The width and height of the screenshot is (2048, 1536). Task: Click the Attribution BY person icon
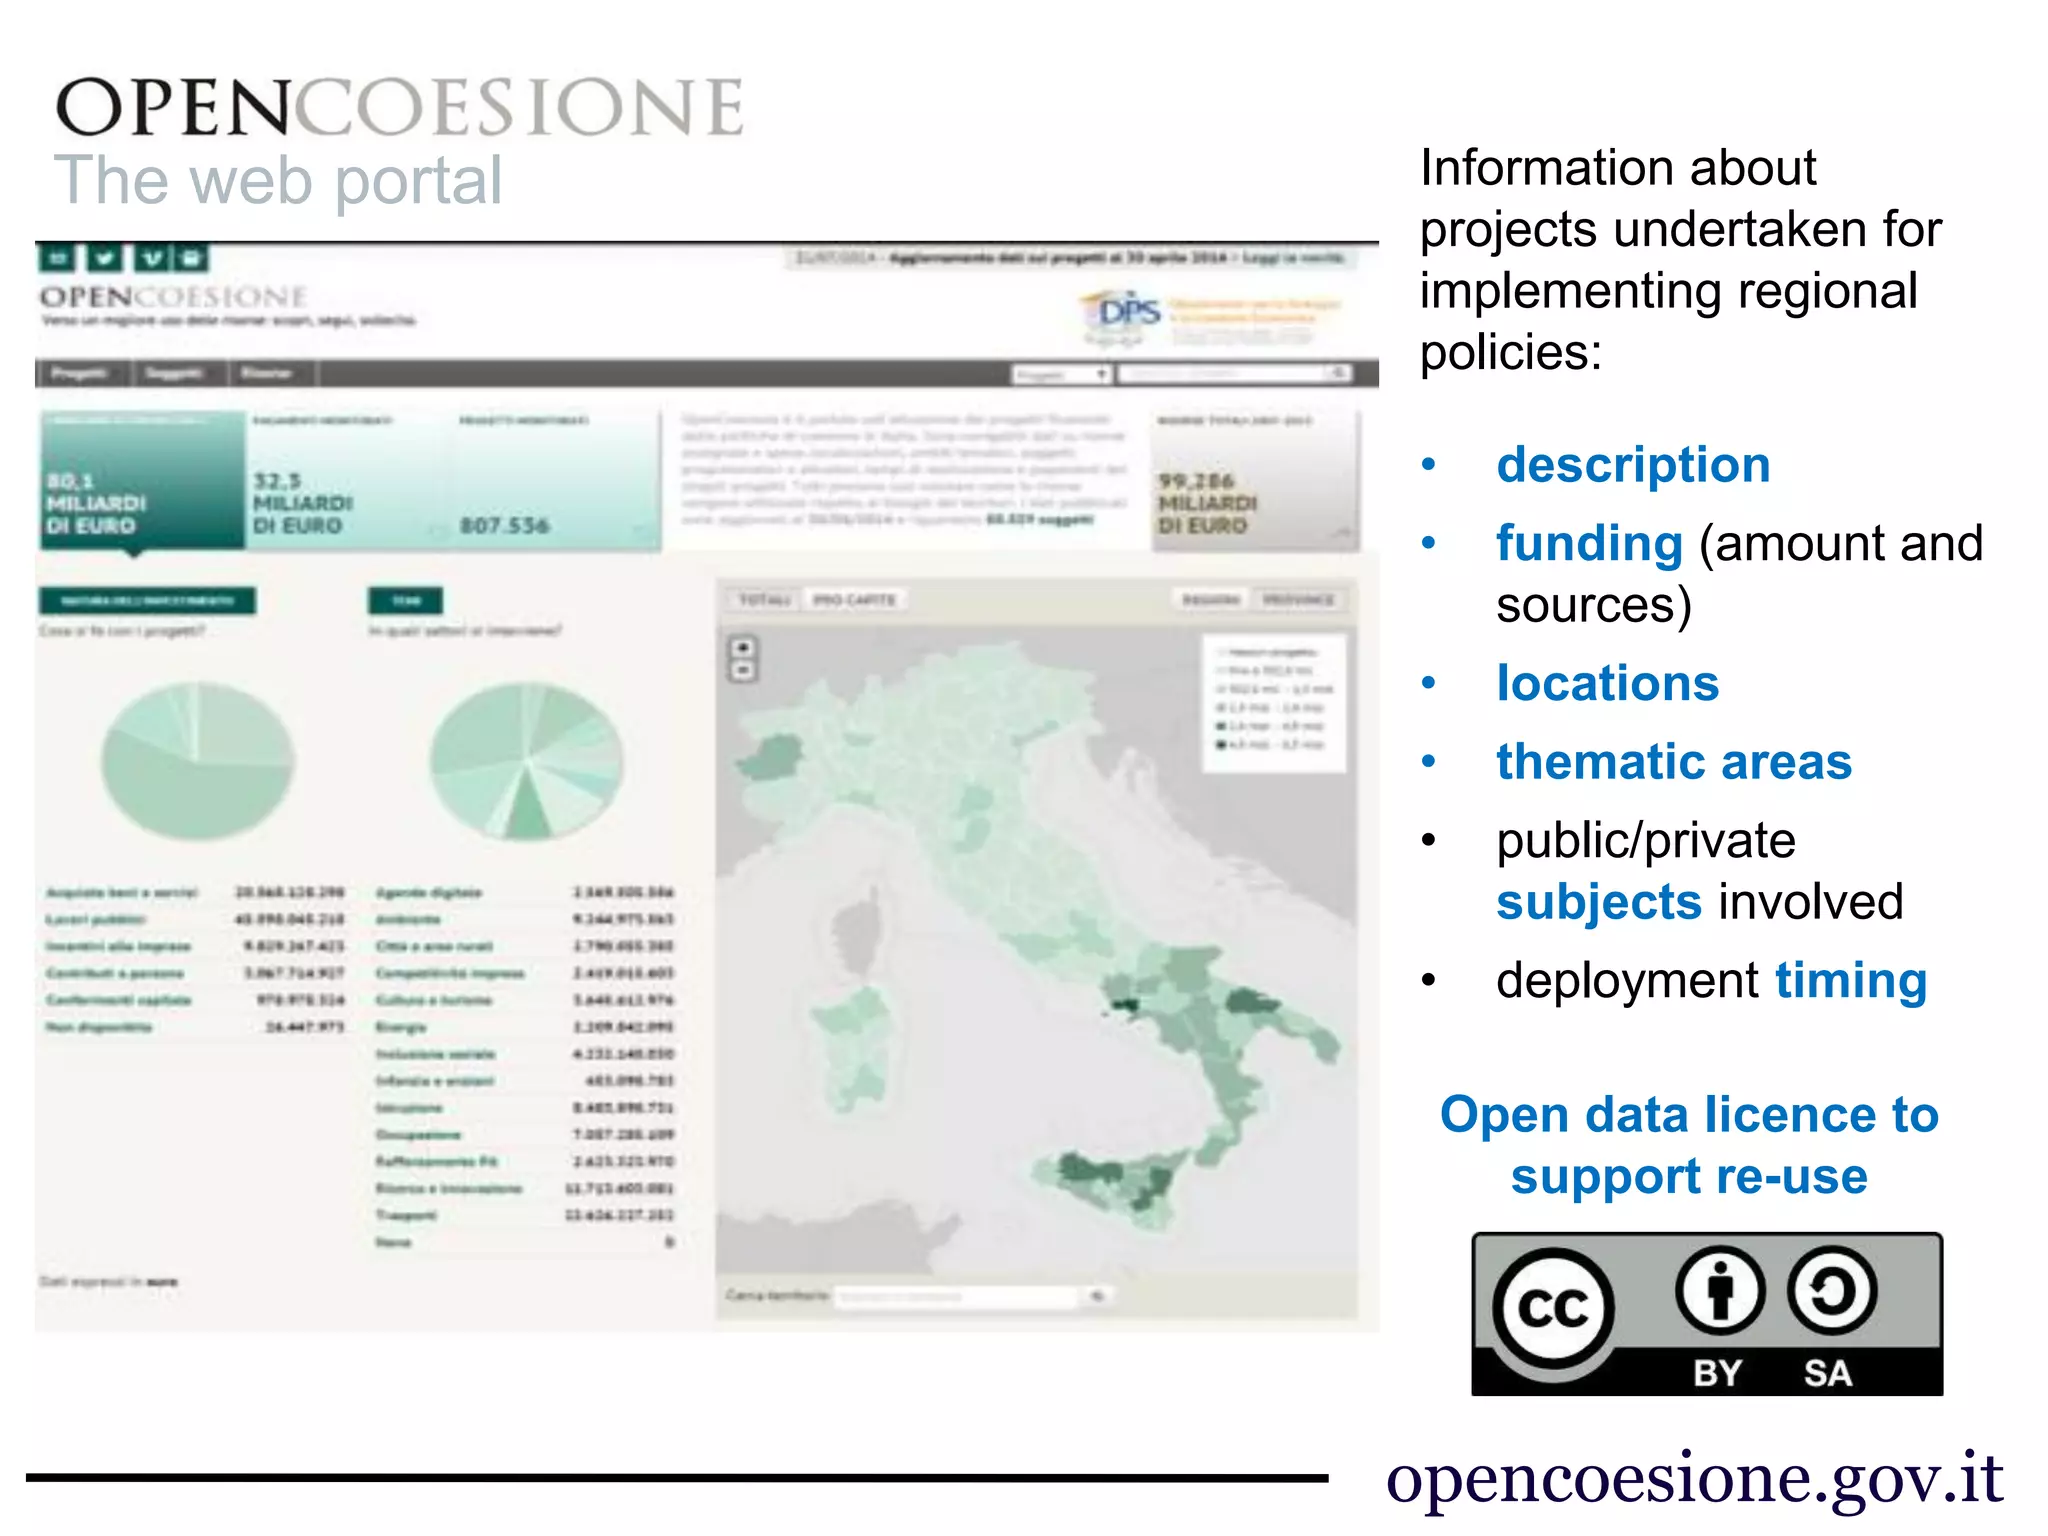coord(1720,1292)
